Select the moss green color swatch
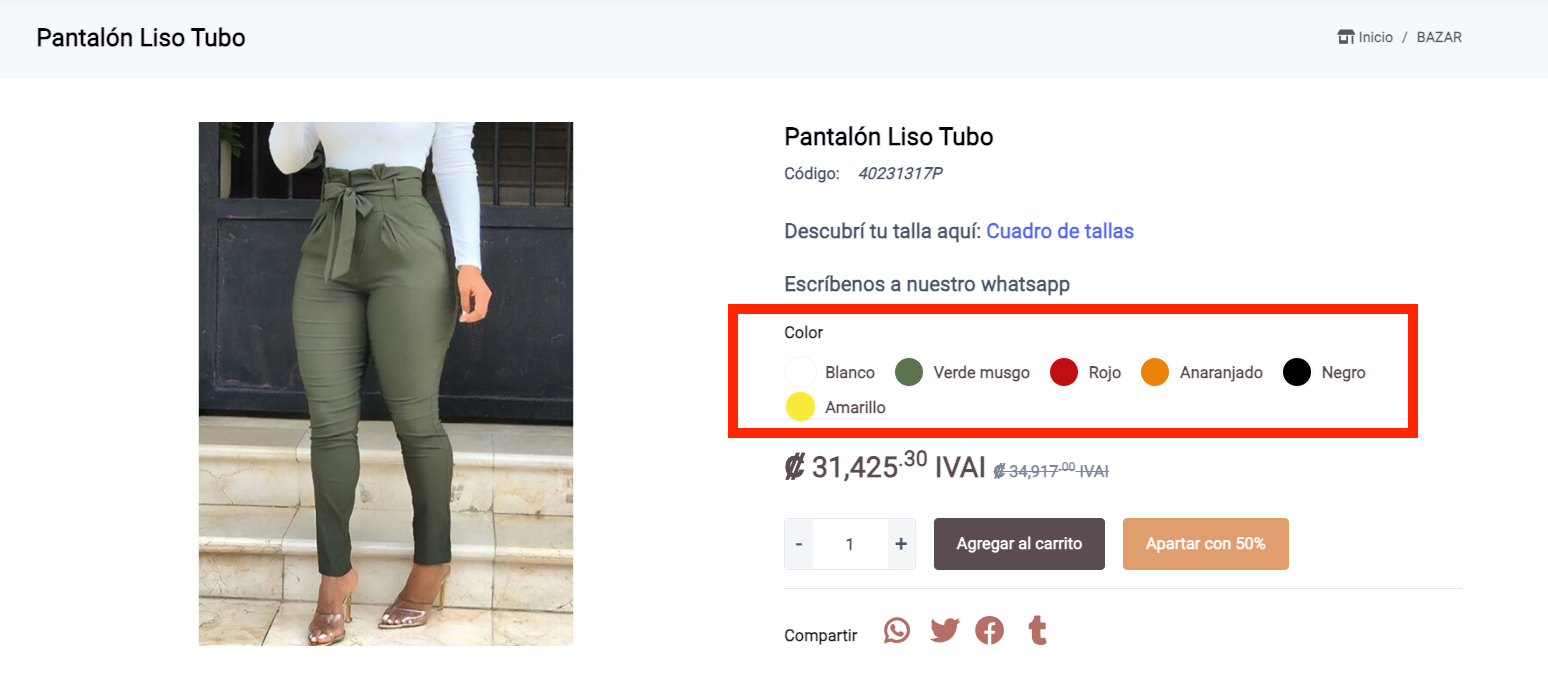Screen dimensions: 1548x690 pyautogui.click(x=908, y=372)
